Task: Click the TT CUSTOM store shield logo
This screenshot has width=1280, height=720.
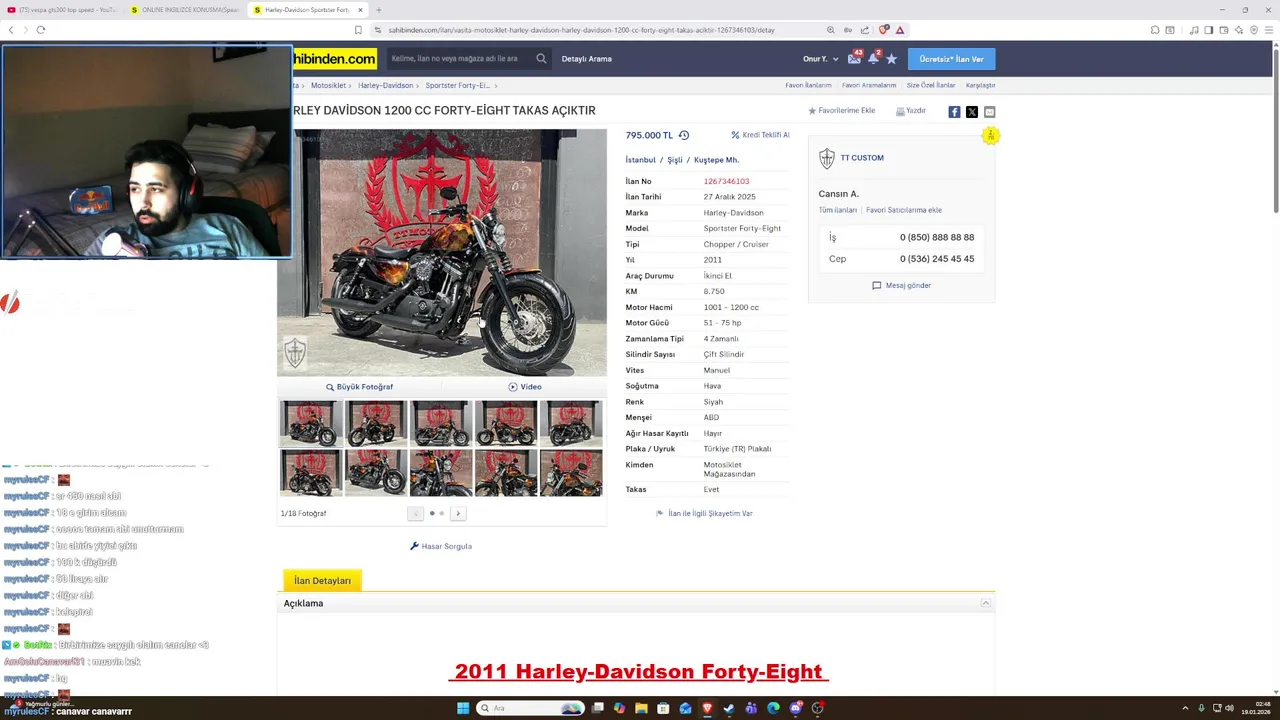Action: 826,158
